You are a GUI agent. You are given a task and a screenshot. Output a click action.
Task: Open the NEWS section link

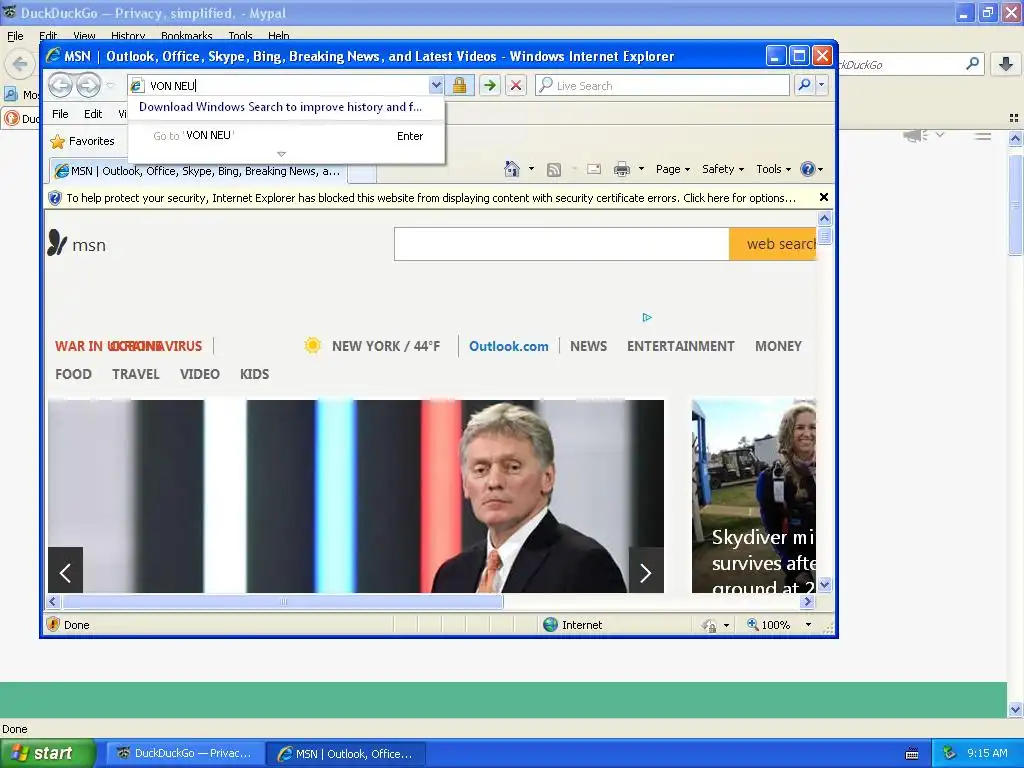click(x=588, y=346)
